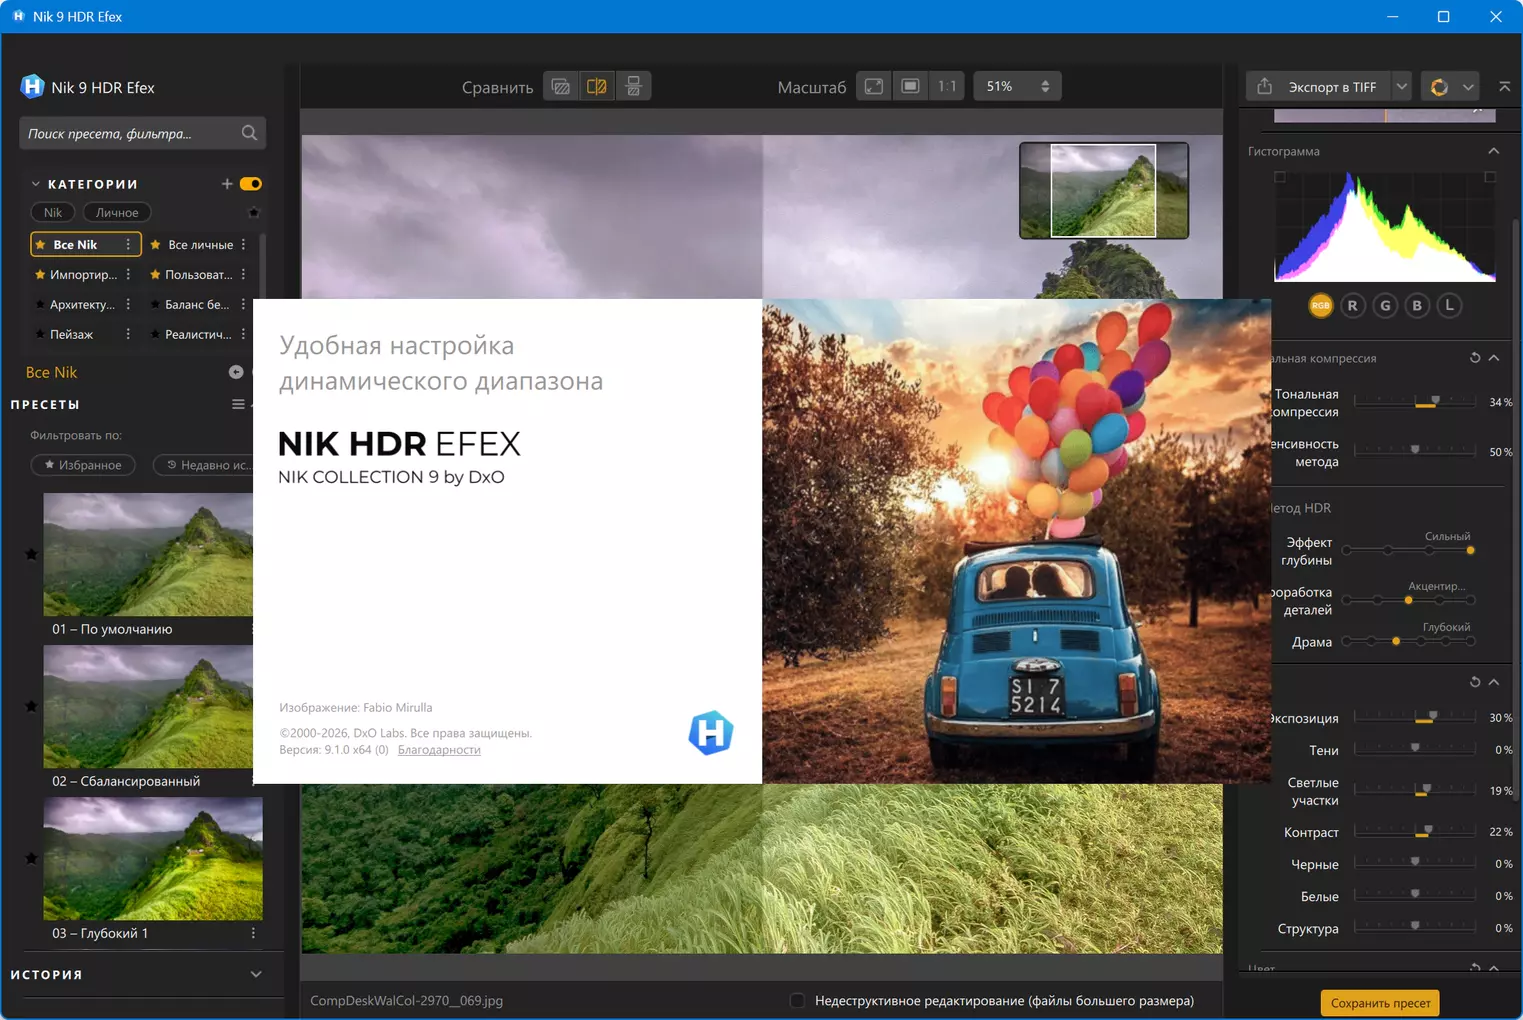This screenshot has width=1523, height=1020.
Task: Click the fill-view zoom icon
Action: point(910,87)
